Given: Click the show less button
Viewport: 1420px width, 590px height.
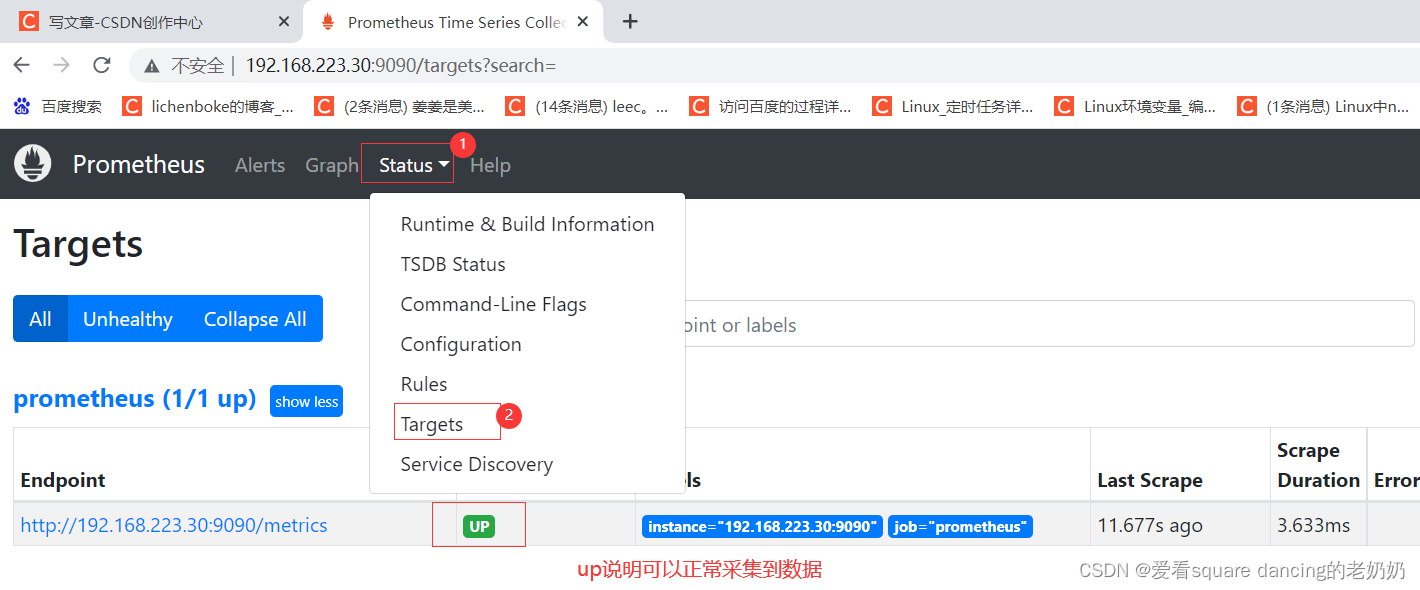Looking at the screenshot, I should [x=306, y=401].
